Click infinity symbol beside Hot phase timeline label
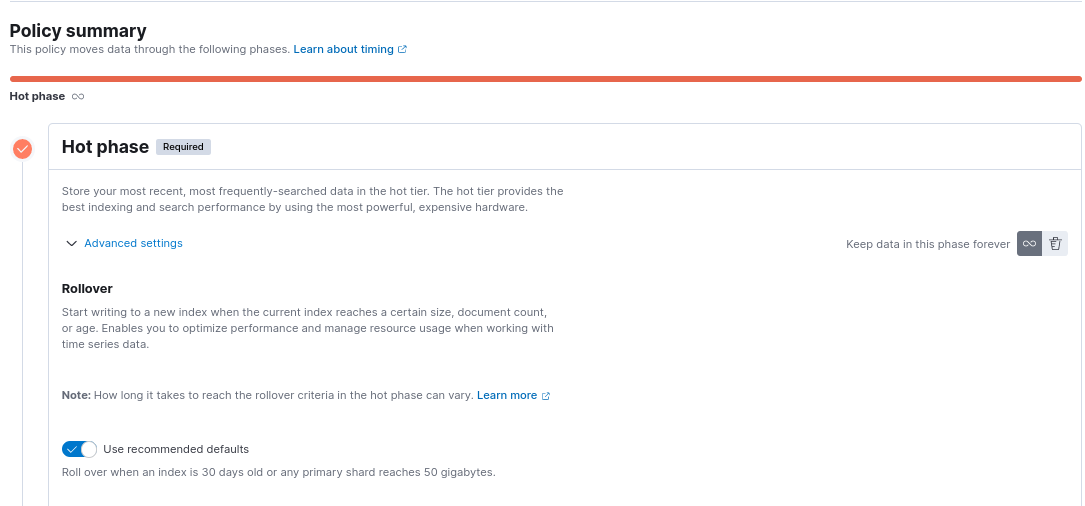The image size is (1085, 506). pyautogui.click(x=78, y=97)
